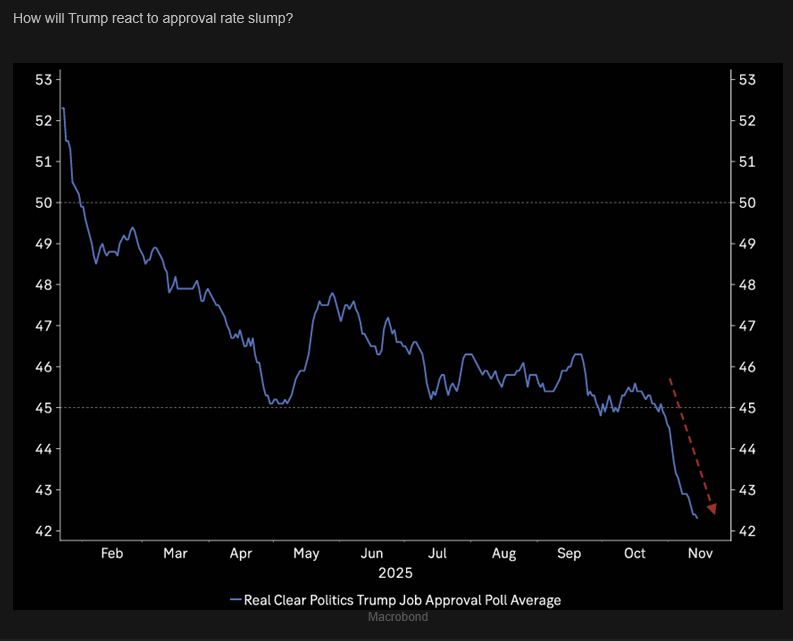This screenshot has width=793, height=641.
Task: Click the Oct label on the x-axis
Action: (x=635, y=553)
